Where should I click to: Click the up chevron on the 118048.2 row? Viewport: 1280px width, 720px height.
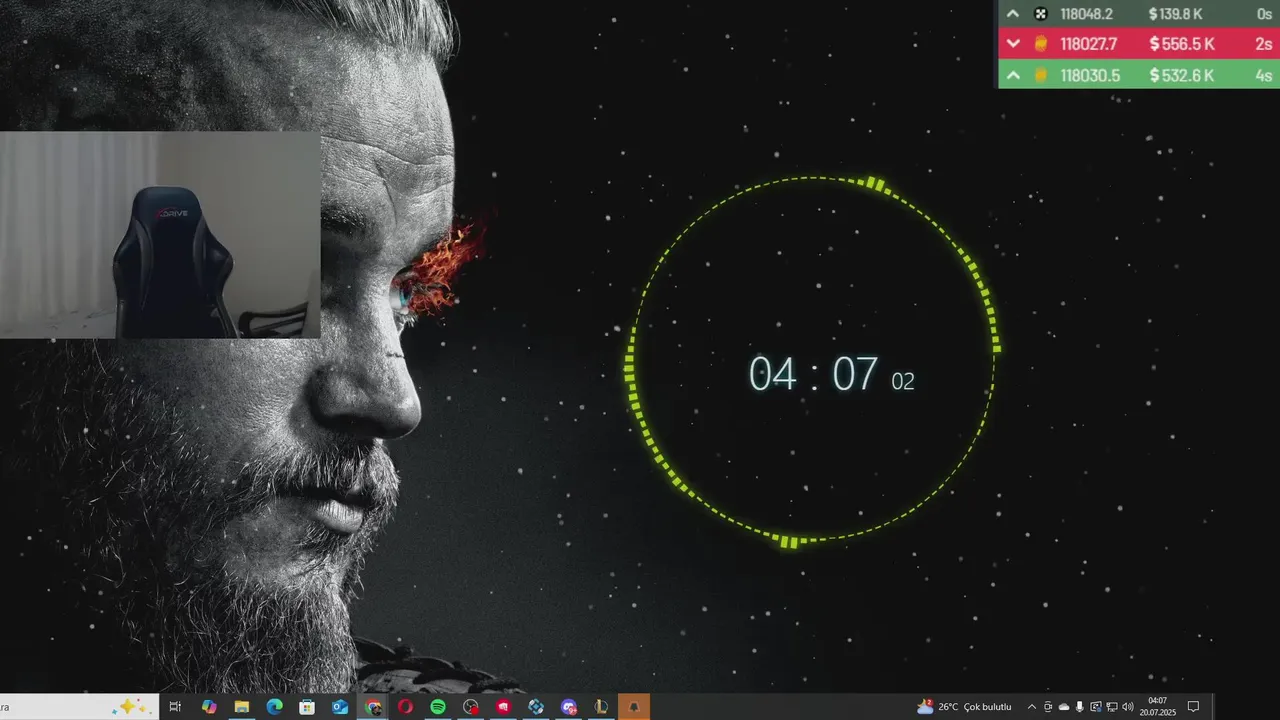point(1013,14)
